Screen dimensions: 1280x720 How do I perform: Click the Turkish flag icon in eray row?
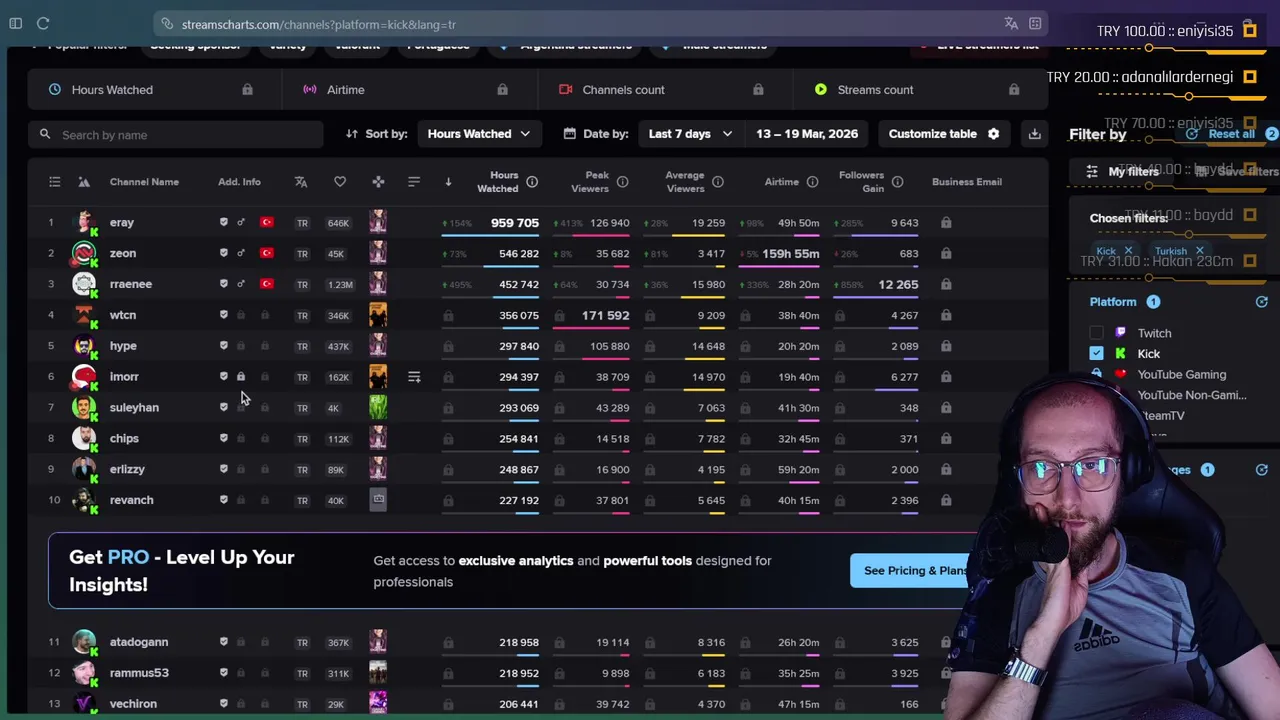pos(266,222)
